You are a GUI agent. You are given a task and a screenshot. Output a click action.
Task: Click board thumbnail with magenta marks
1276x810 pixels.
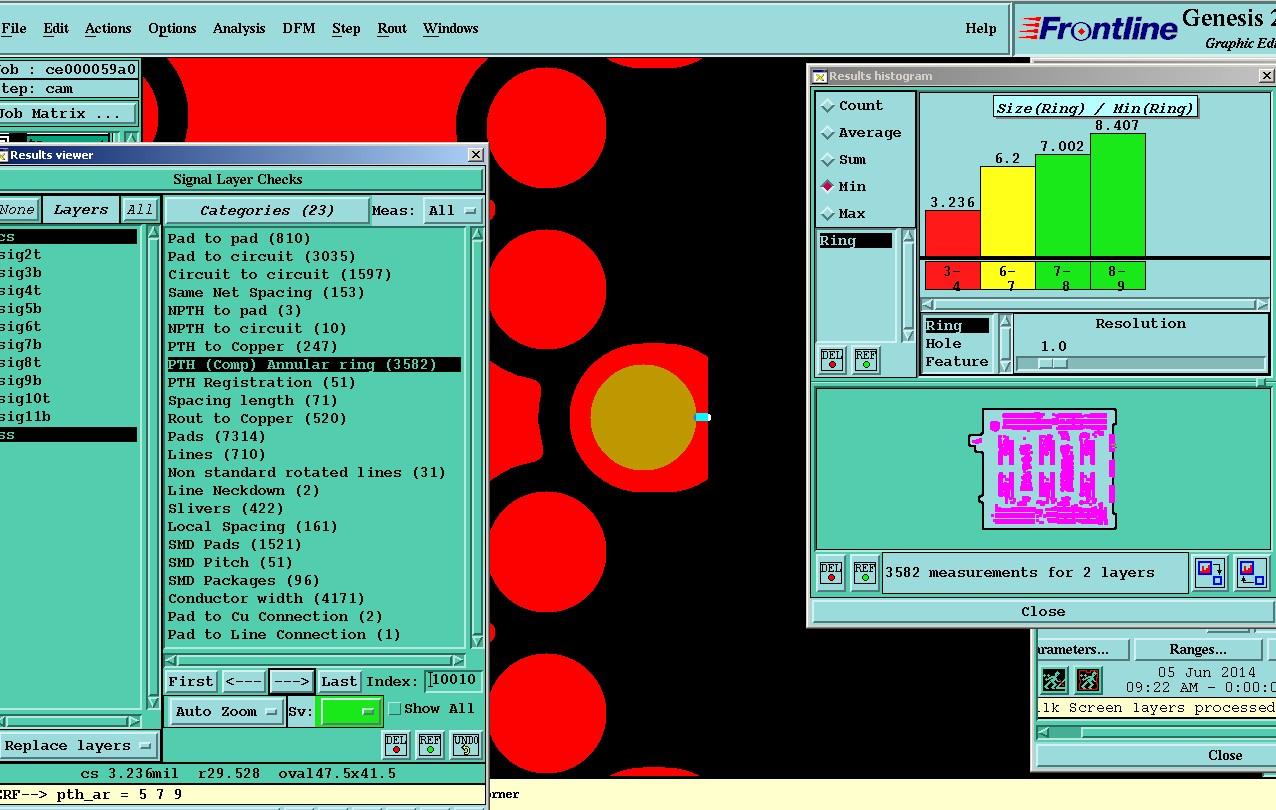point(1043,469)
